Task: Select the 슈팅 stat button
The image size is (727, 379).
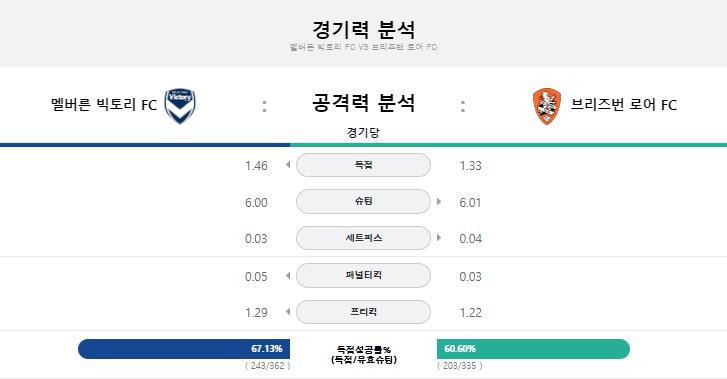Action: 363,201
